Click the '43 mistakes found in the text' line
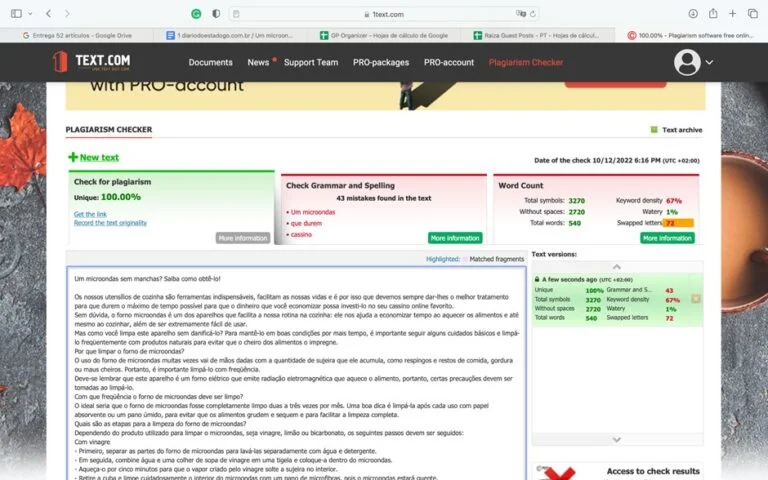The width and height of the screenshot is (768, 480). click(384, 198)
